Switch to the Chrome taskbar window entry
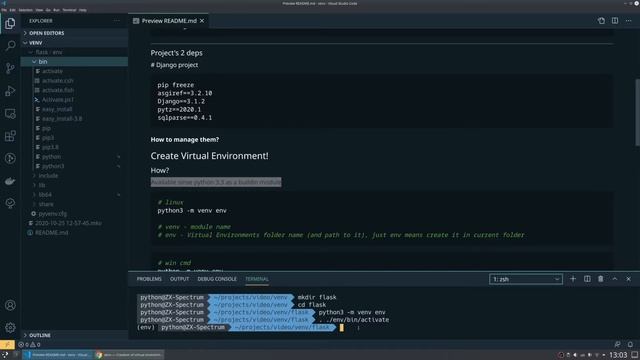Viewport: 640px width, 360px height. click(129, 355)
